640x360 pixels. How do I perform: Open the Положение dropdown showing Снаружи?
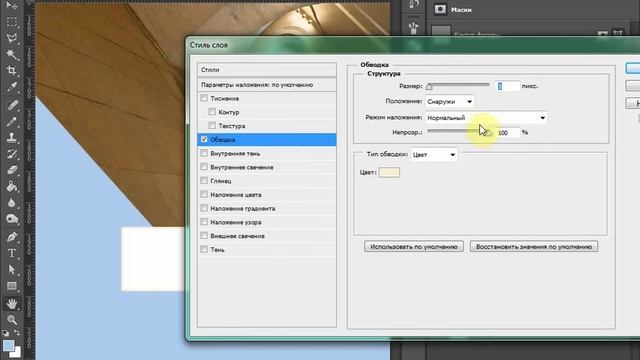(450, 102)
